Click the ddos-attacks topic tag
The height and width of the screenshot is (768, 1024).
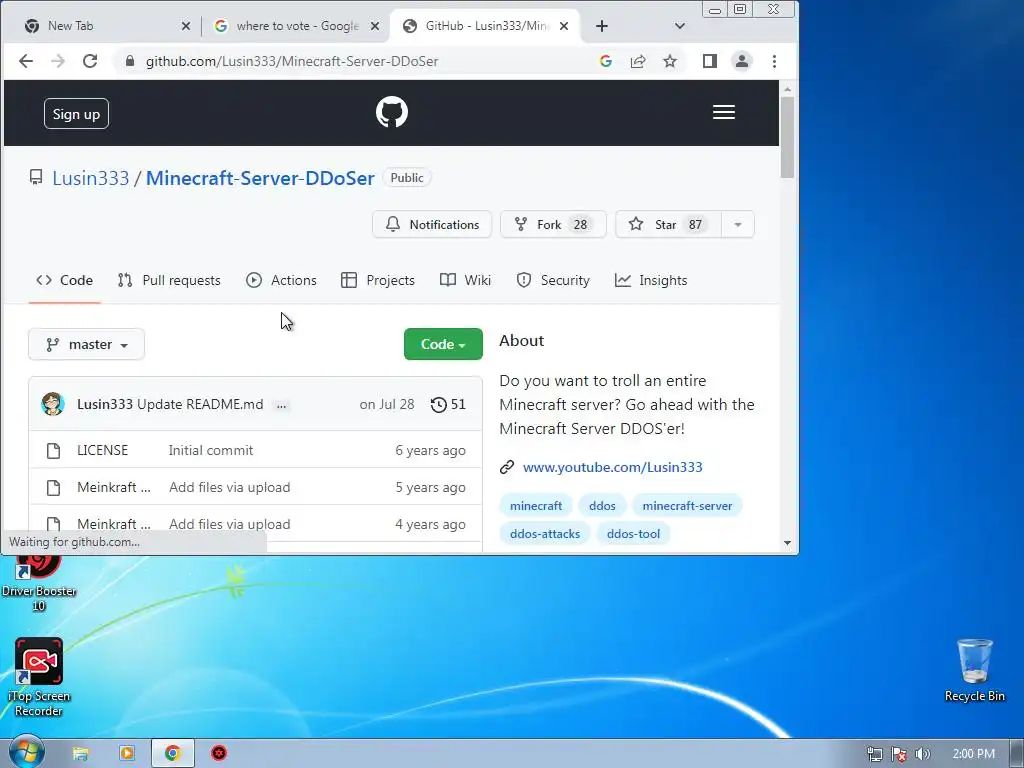coord(545,534)
